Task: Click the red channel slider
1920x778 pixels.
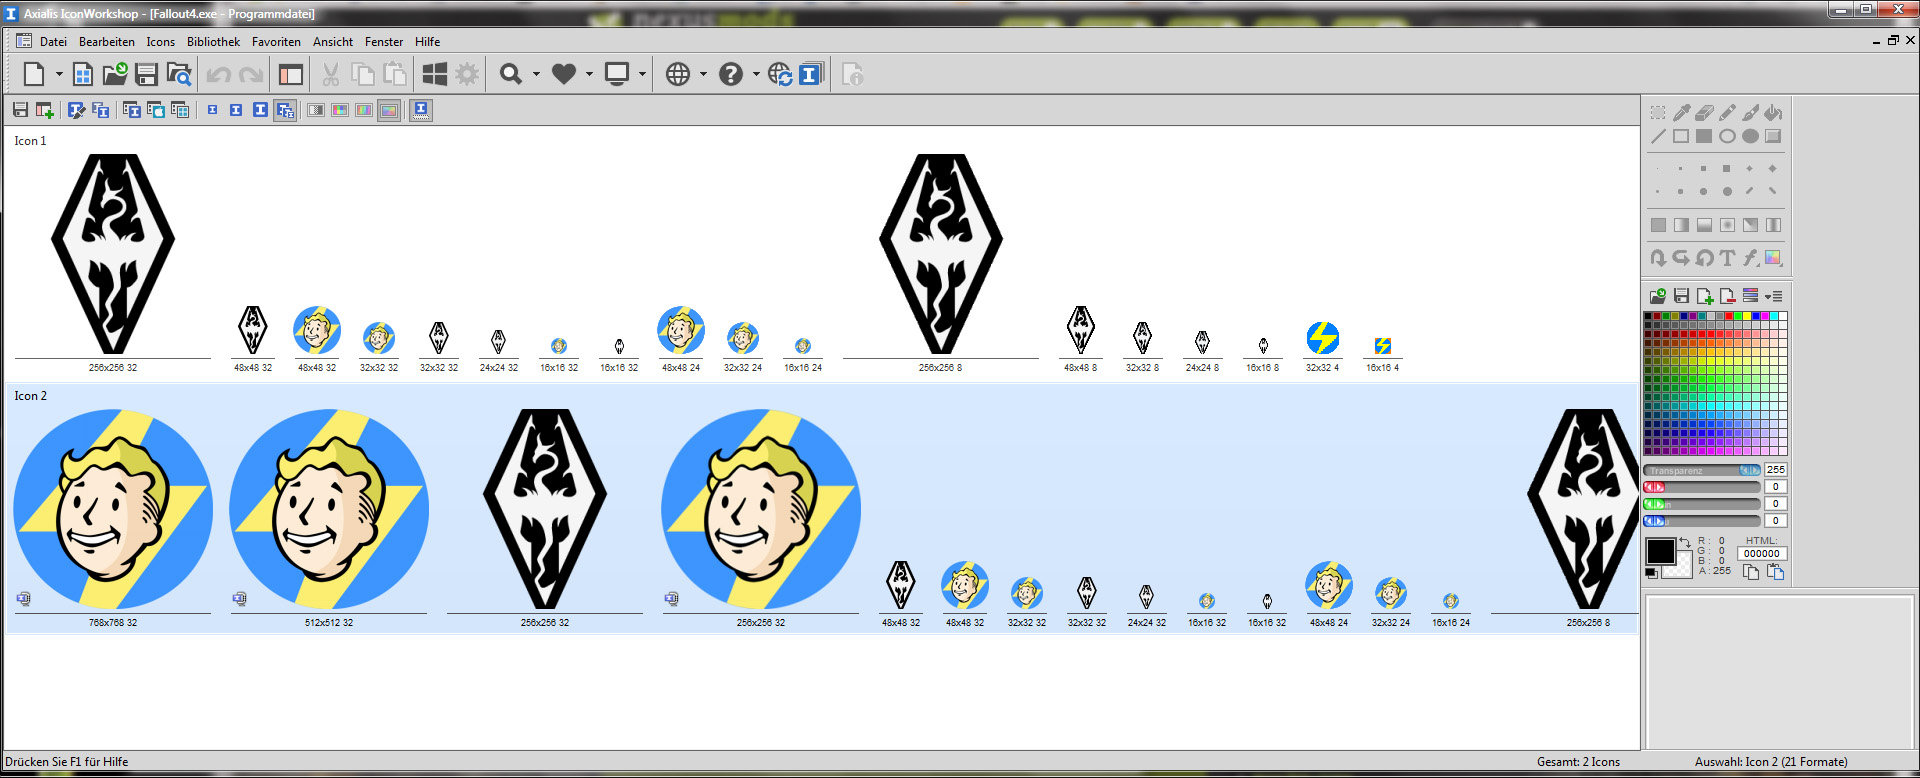Action: coord(1702,487)
